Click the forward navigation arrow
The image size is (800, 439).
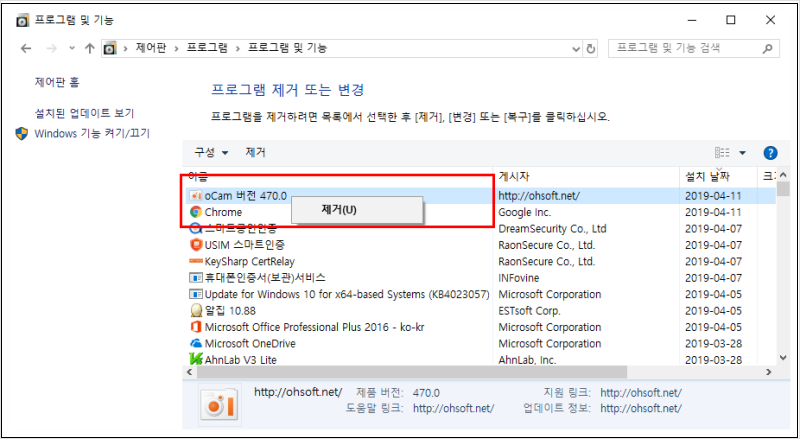[52, 48]
